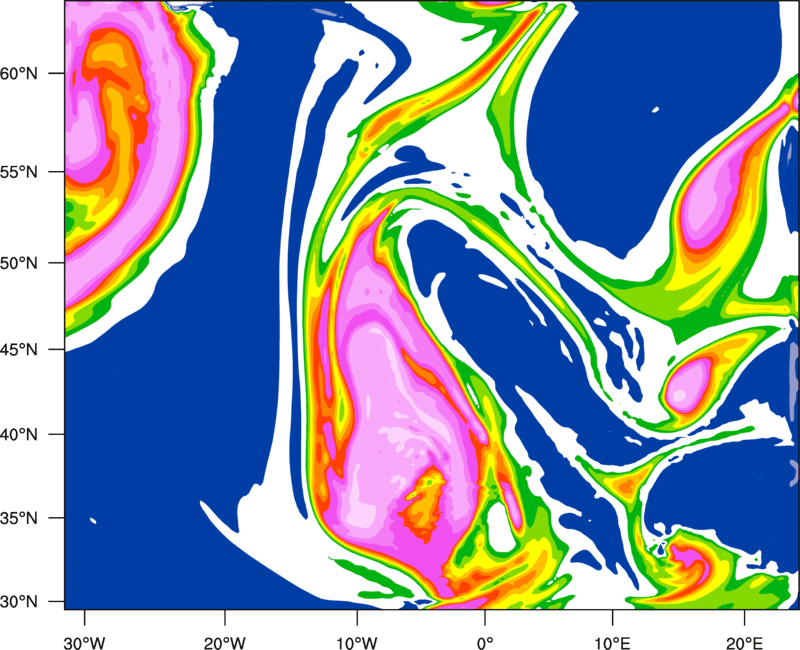Click the 20°E longitude label
Screen dimensions: 800x650
[x=744, y=642]
